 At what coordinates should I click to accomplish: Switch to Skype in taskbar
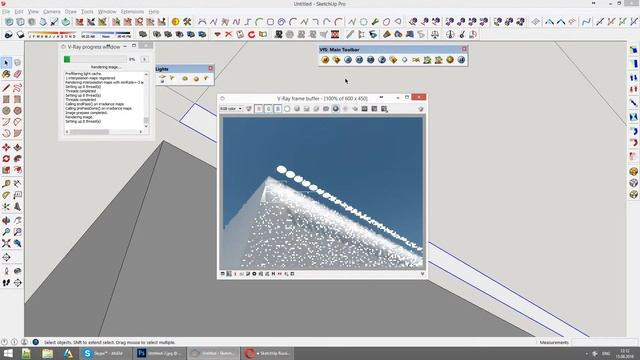click(x=105, y=353)
